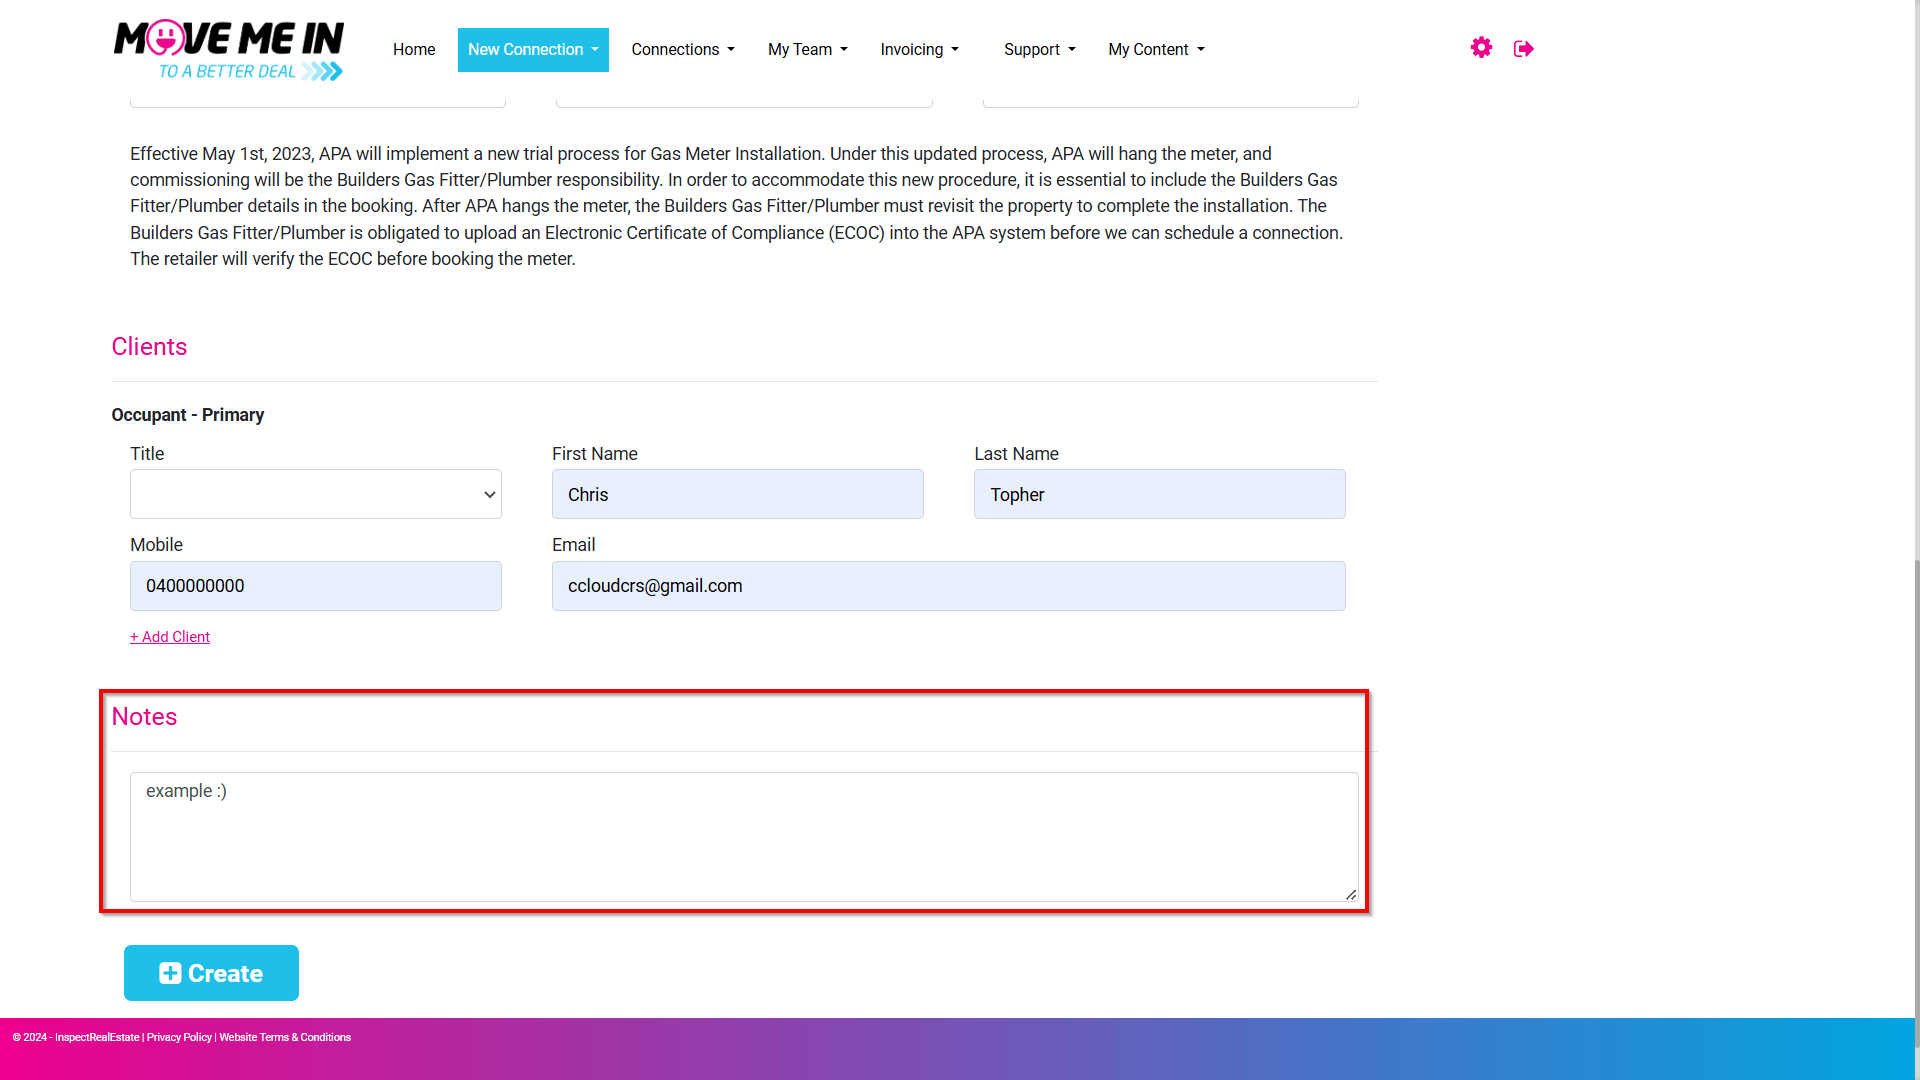The image size is (1920, 1080).
Task: Click the pink logout arrow icon
Action: tap(1524, 49)
